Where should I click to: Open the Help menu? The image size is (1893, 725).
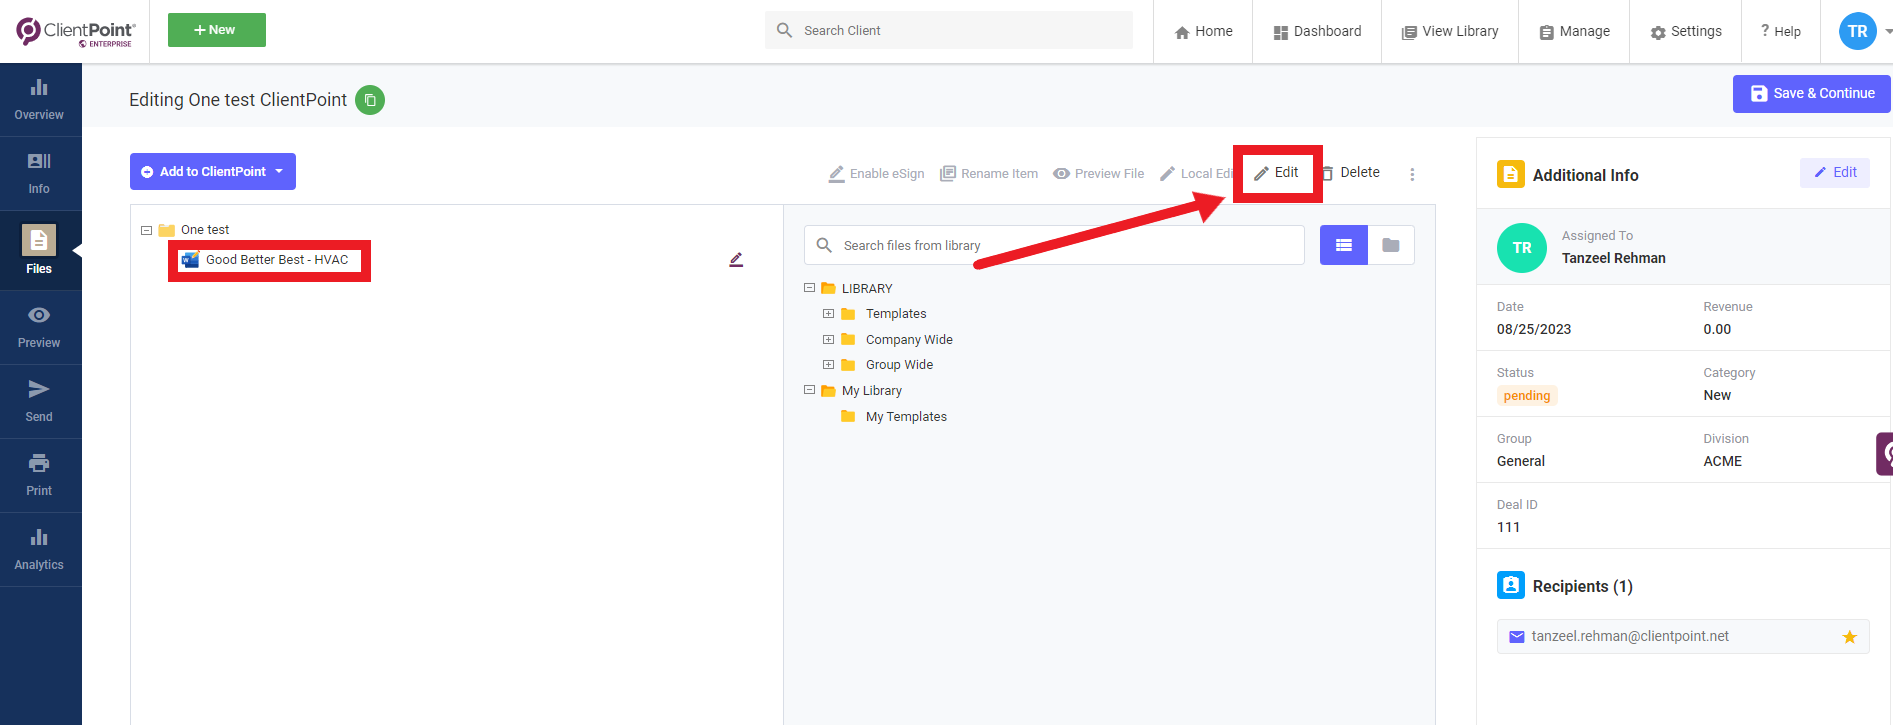point(1781,31)
